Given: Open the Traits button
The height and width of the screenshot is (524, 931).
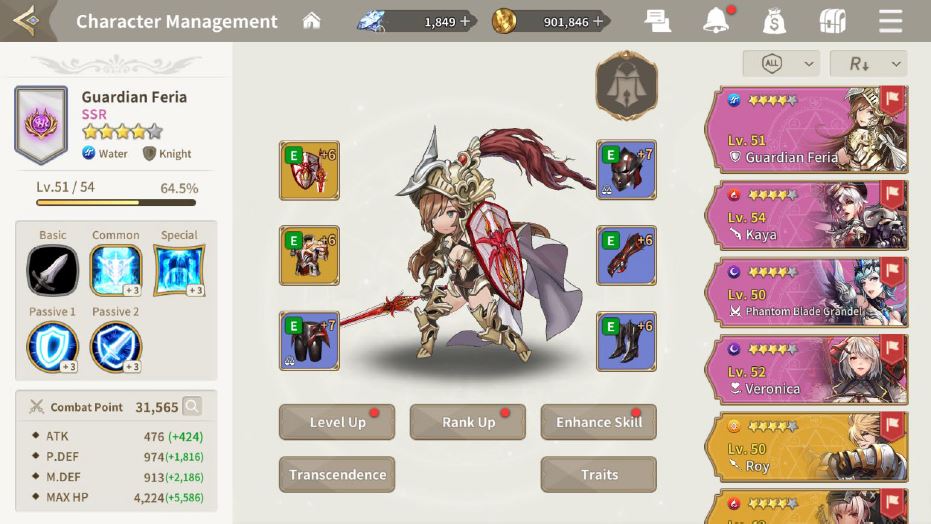Looking at the screenshot, I should pos(598,474).
